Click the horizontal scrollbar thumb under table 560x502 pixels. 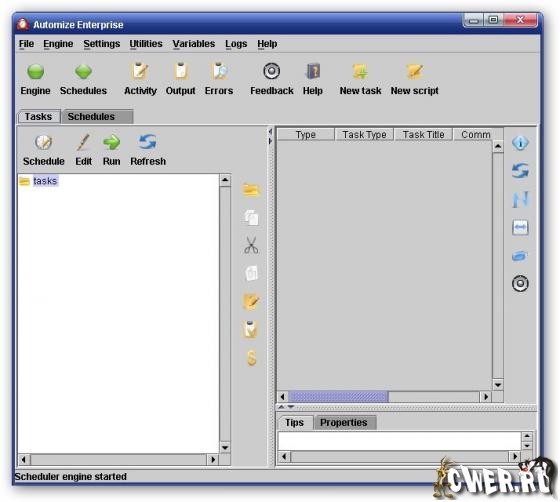click(x=338, y=397)
